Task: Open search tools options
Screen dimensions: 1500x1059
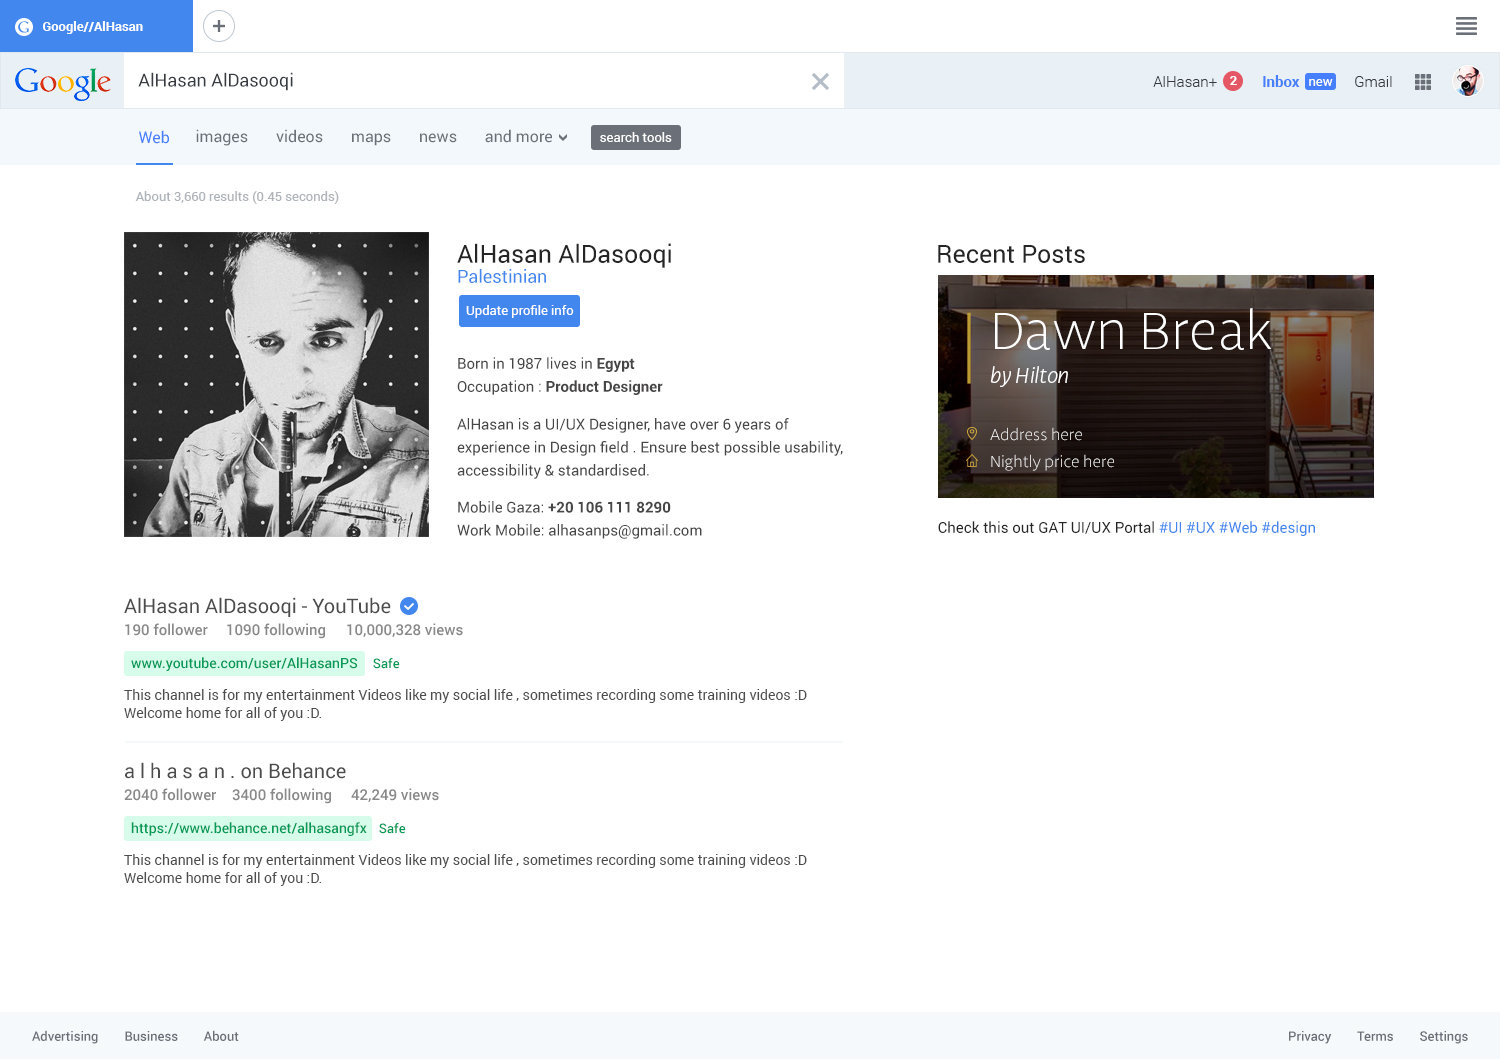Action: pos(635,137)
